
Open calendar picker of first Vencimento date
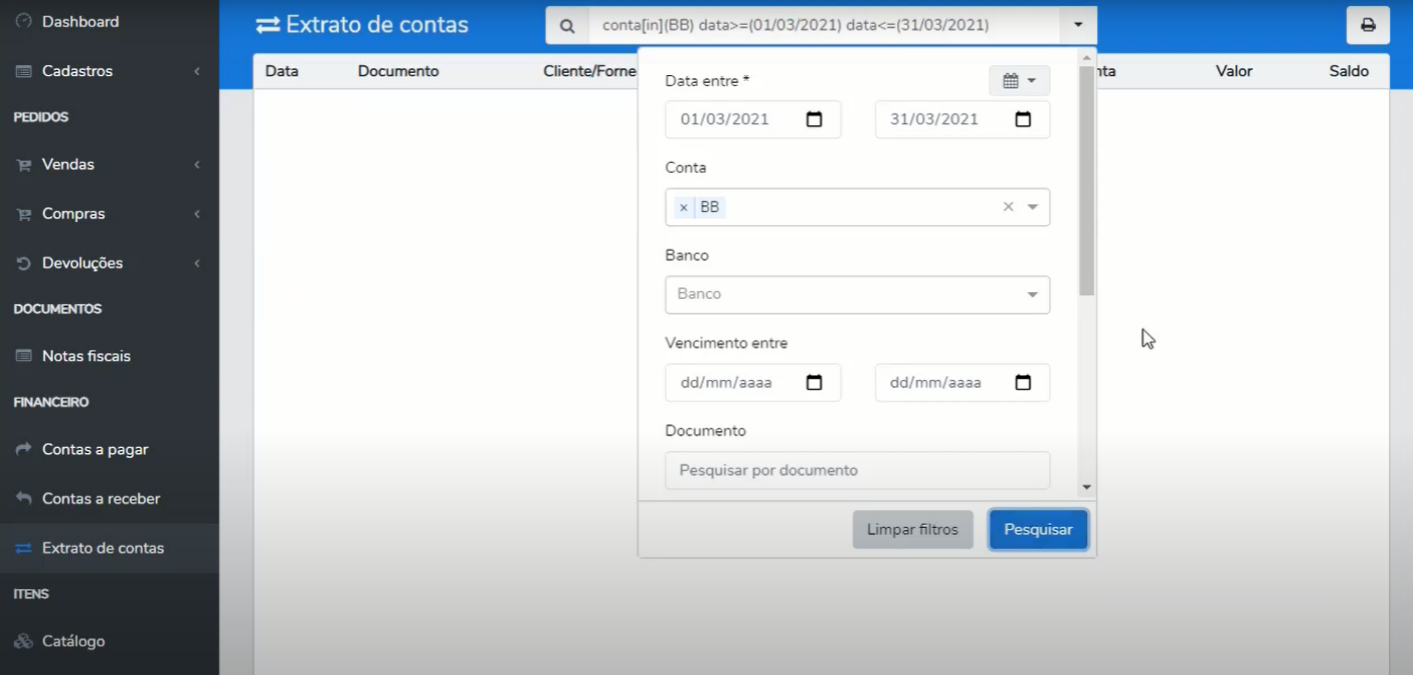pos(814,382)
